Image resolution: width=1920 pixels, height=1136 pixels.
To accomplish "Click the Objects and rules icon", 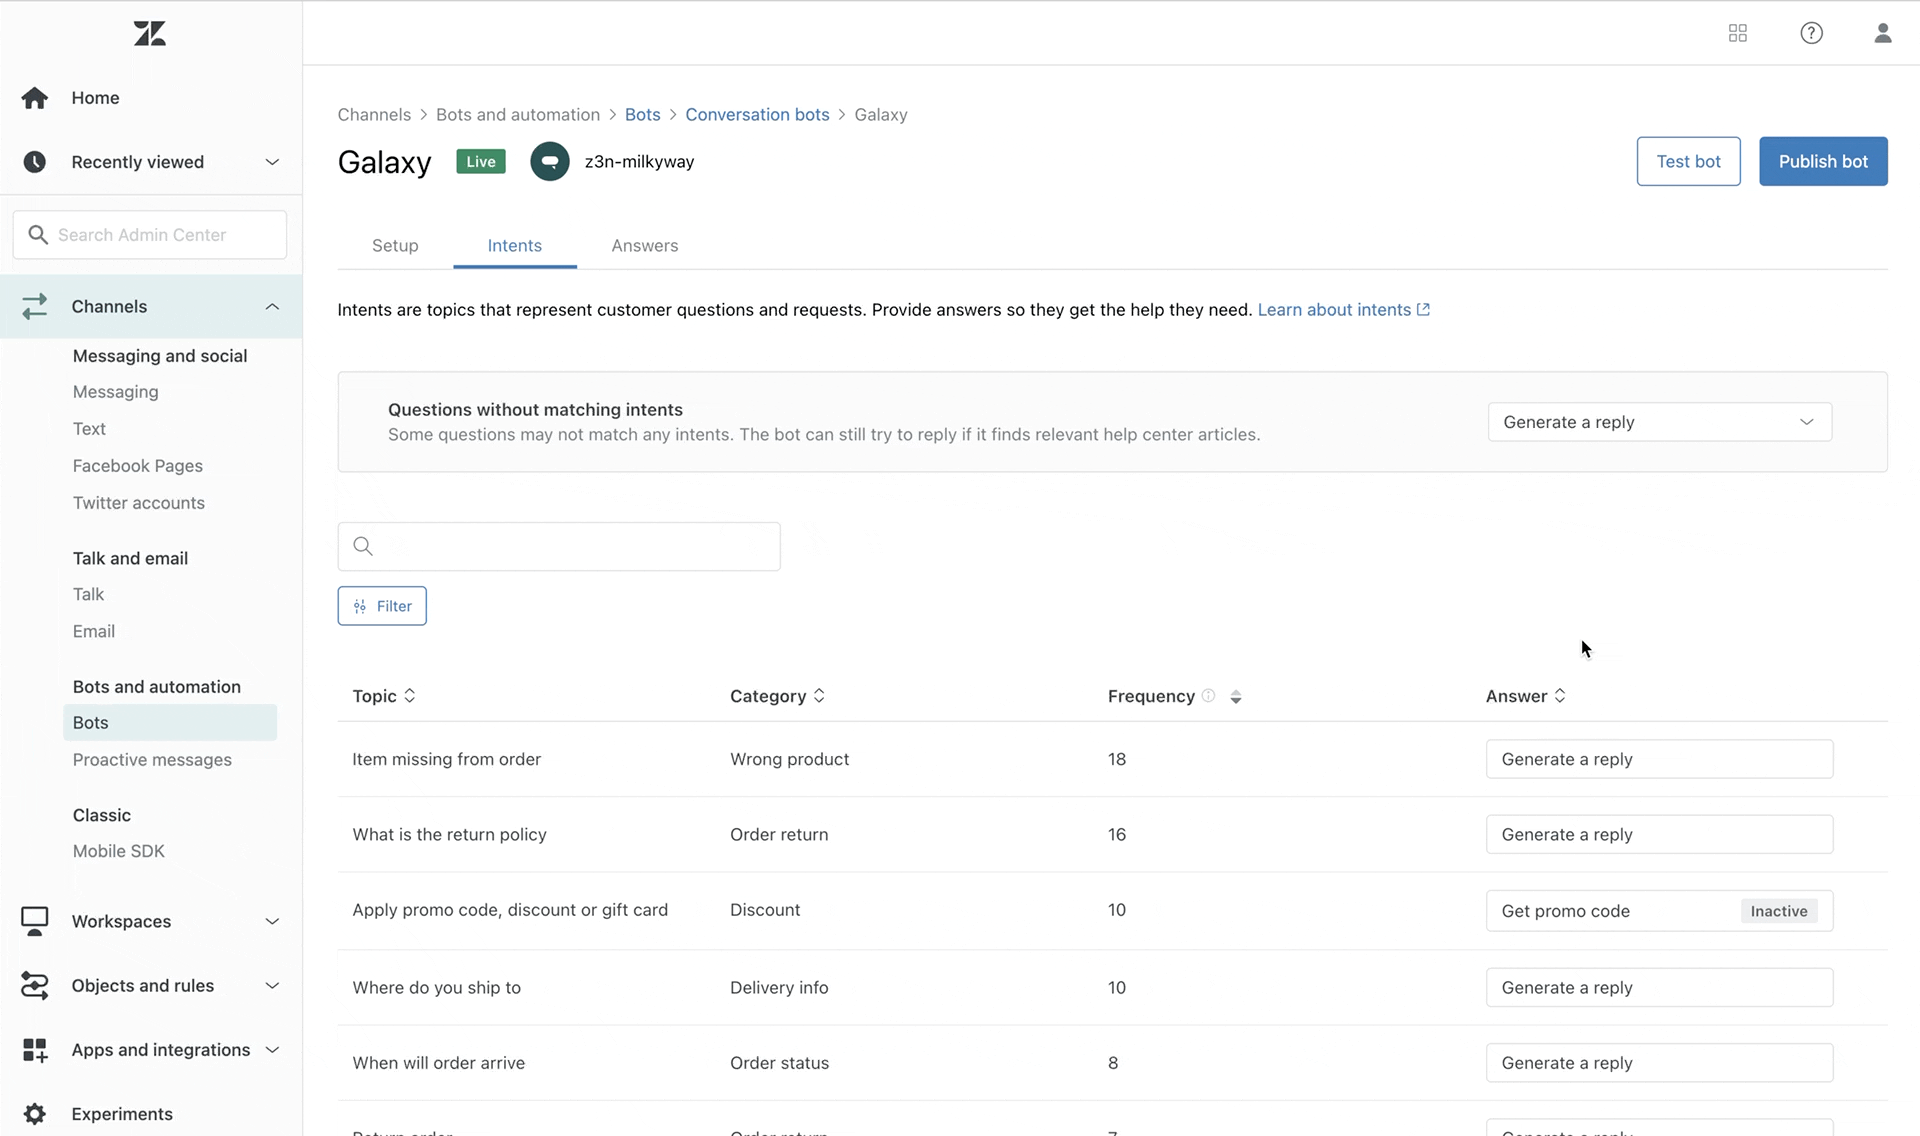I will click(x=35, y=985).
